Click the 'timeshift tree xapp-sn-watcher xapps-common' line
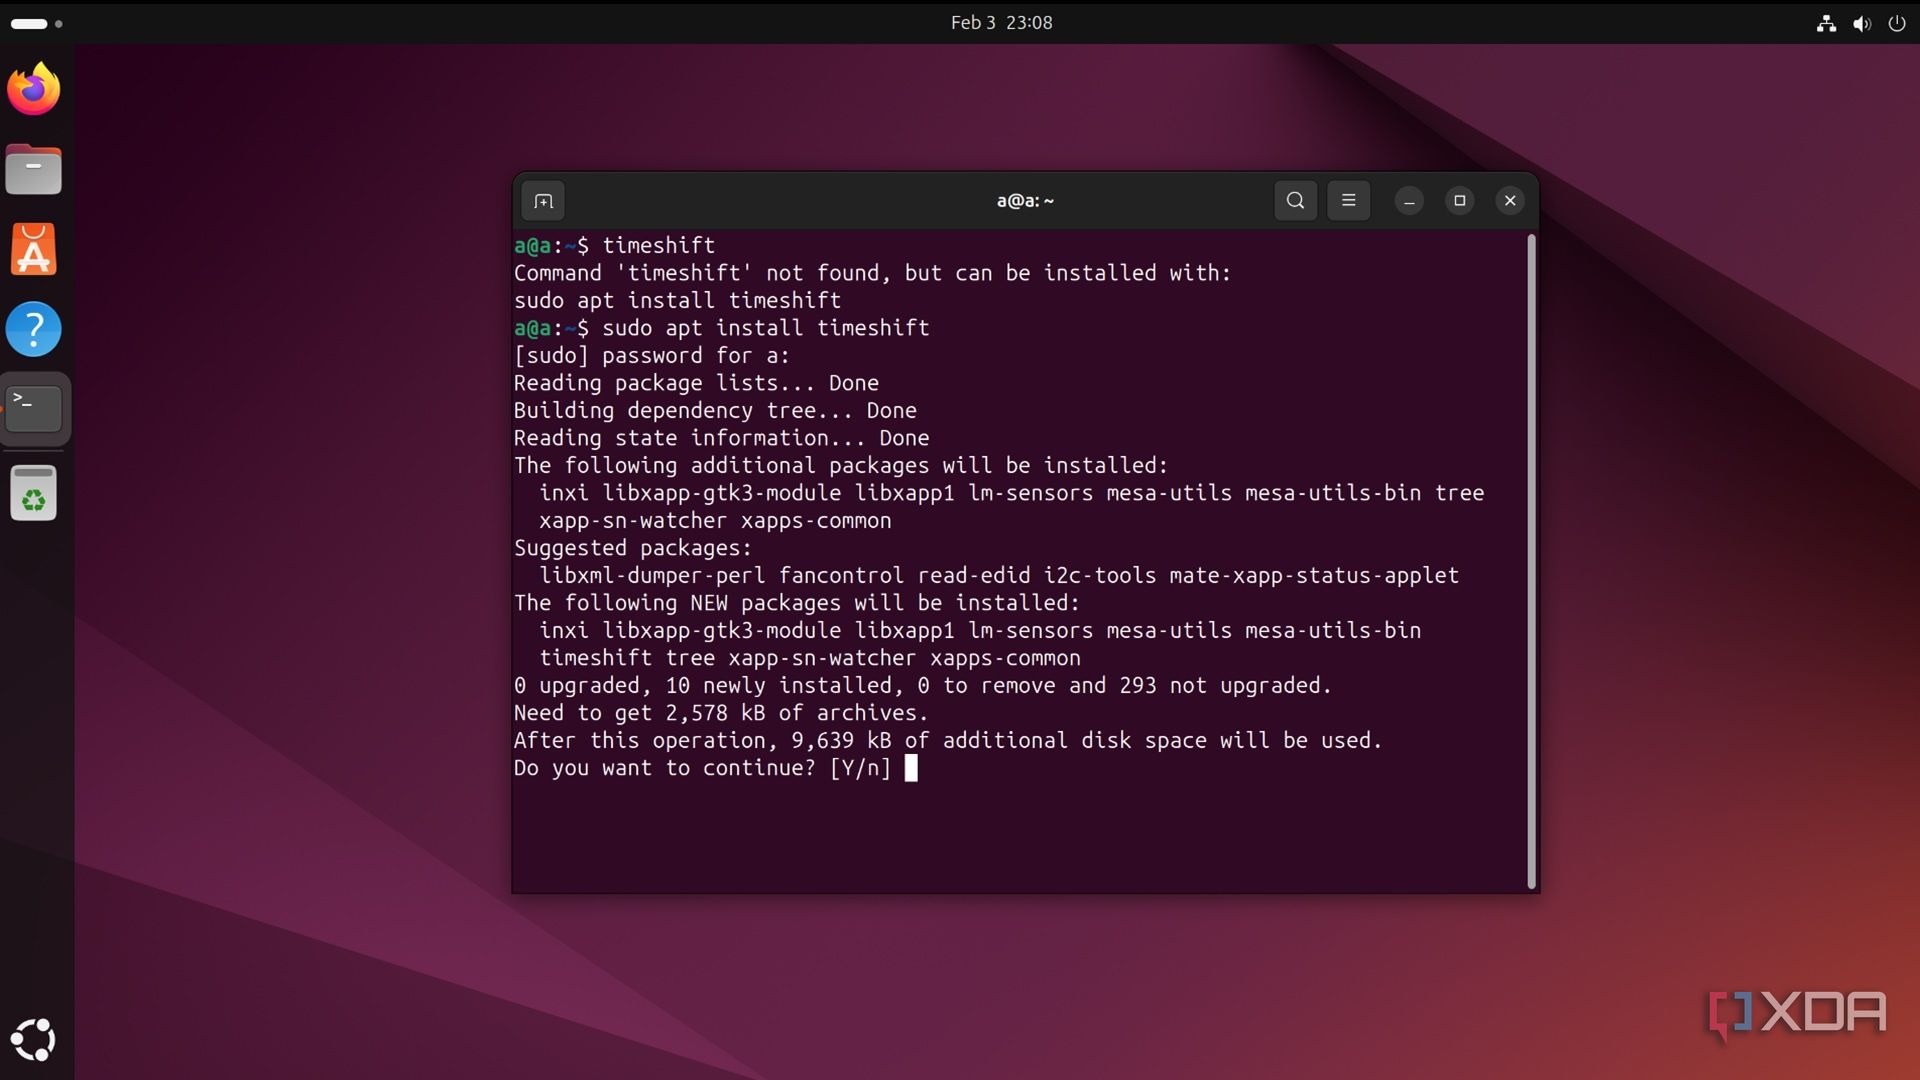 (810, 658)
